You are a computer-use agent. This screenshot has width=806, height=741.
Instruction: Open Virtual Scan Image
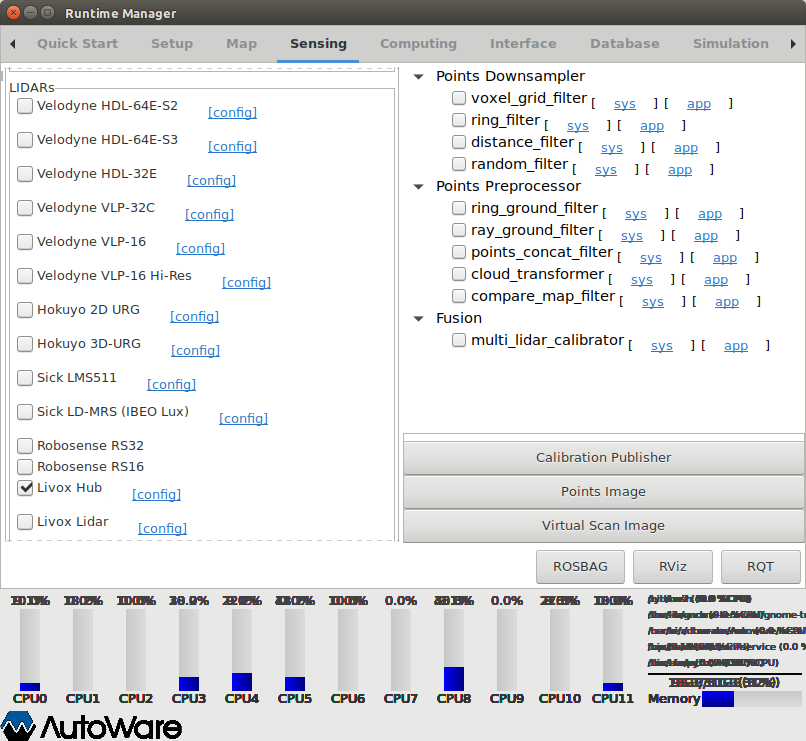pyautogui.click(x=603, y=525)
